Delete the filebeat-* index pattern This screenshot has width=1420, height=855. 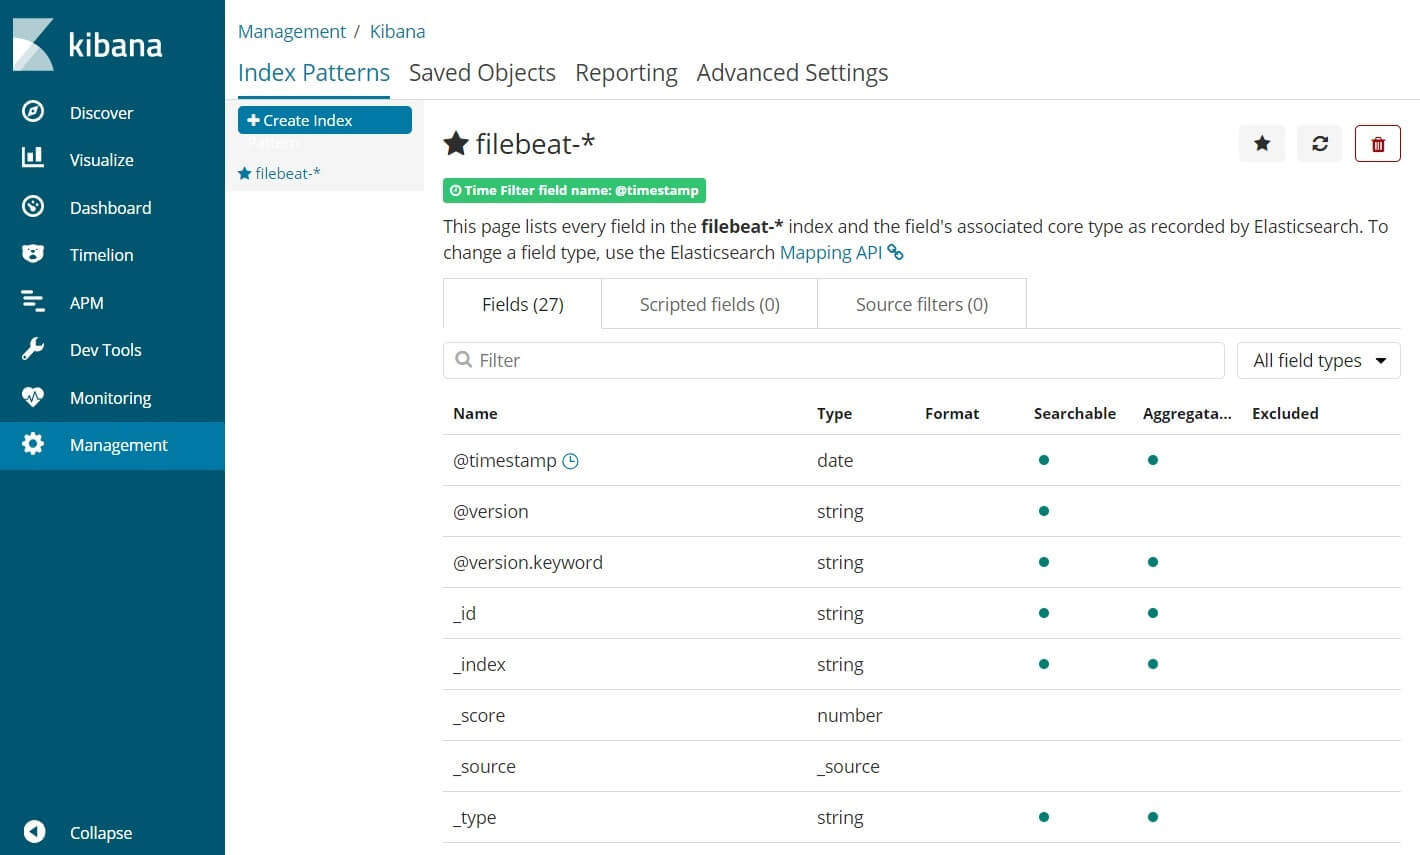point(1377,143)
